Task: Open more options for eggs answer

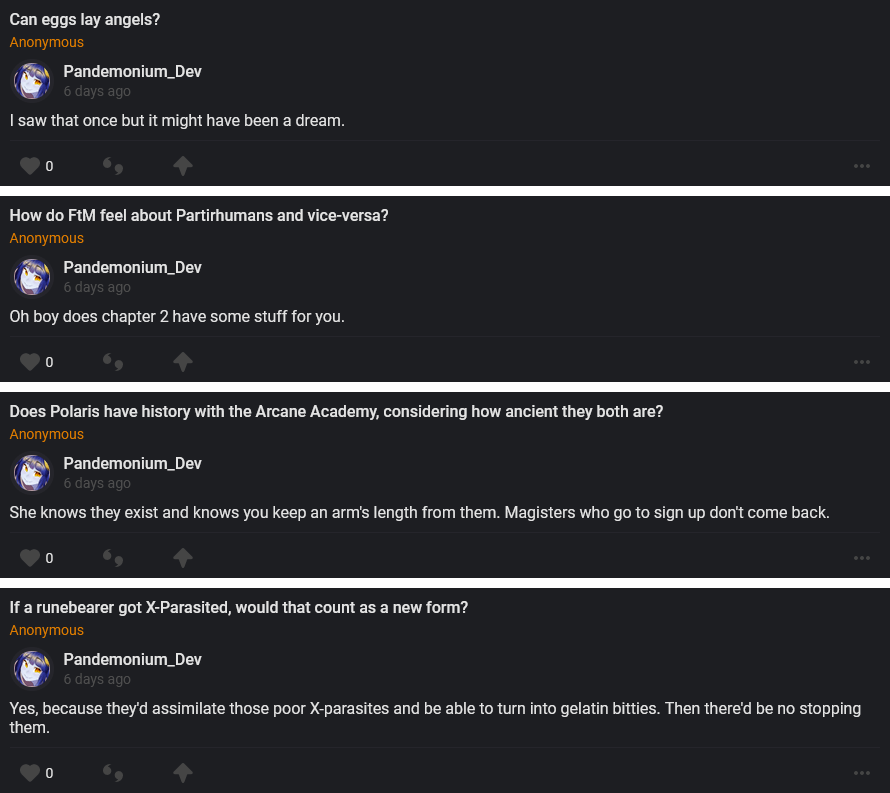Action: coord(862,166)
